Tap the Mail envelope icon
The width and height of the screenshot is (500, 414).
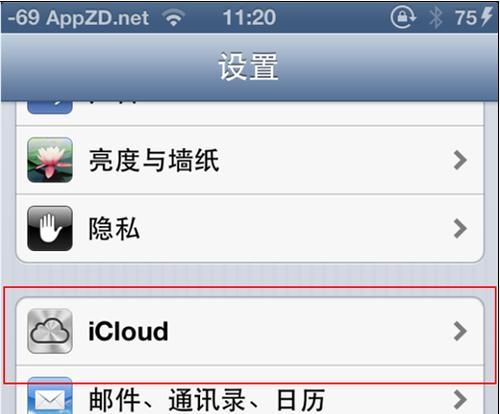click(50, 396)
